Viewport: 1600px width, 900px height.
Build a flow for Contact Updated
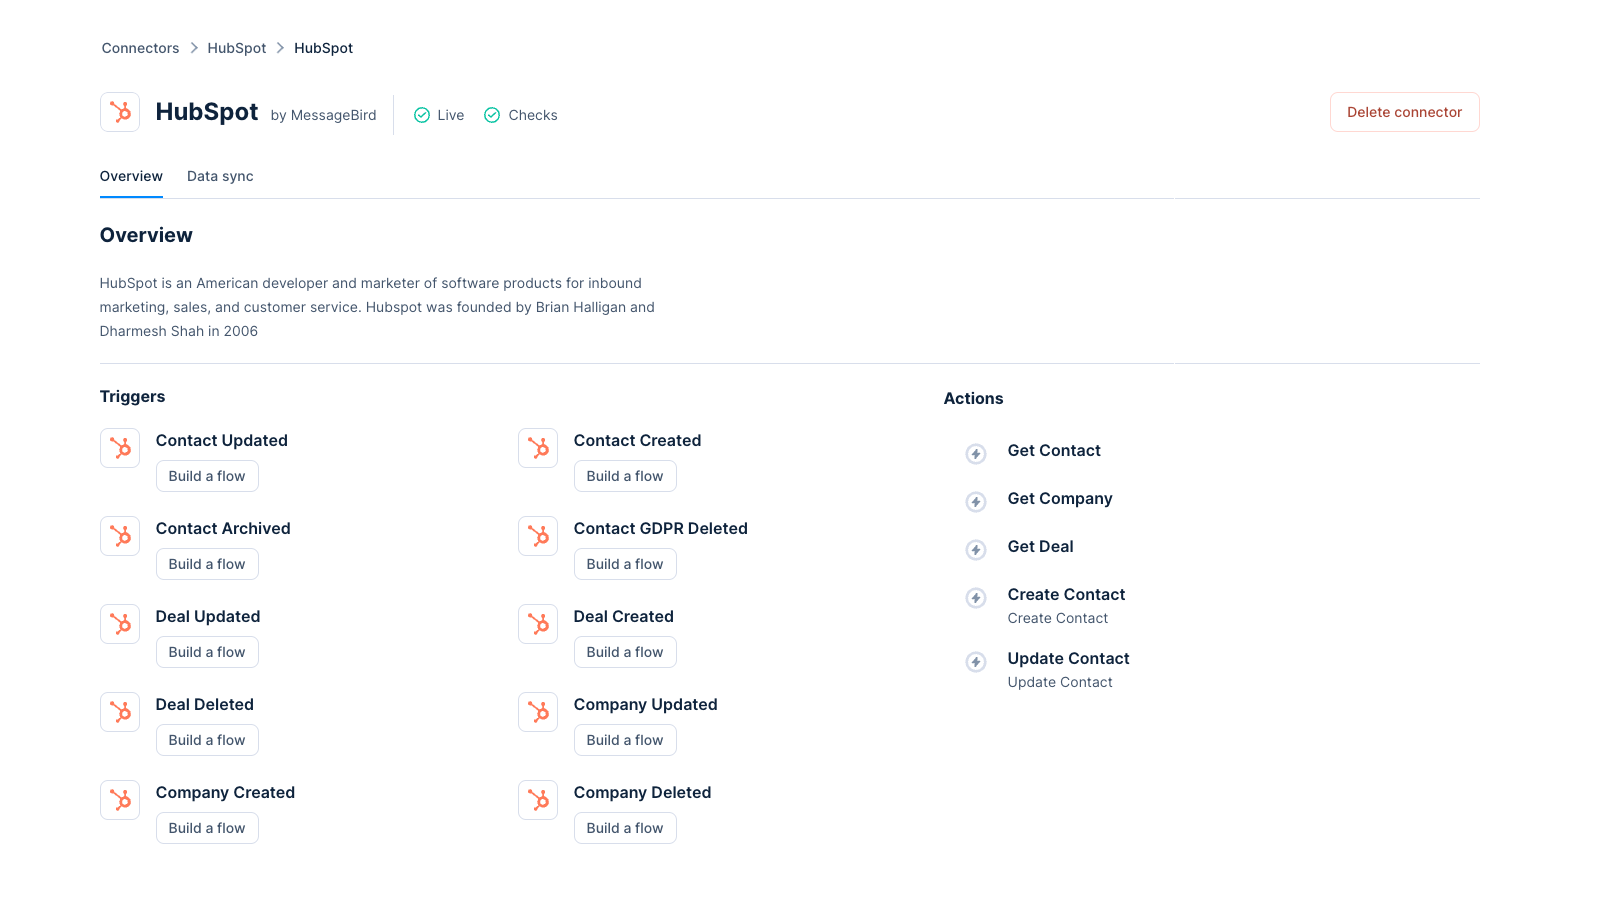pos(207,476)
